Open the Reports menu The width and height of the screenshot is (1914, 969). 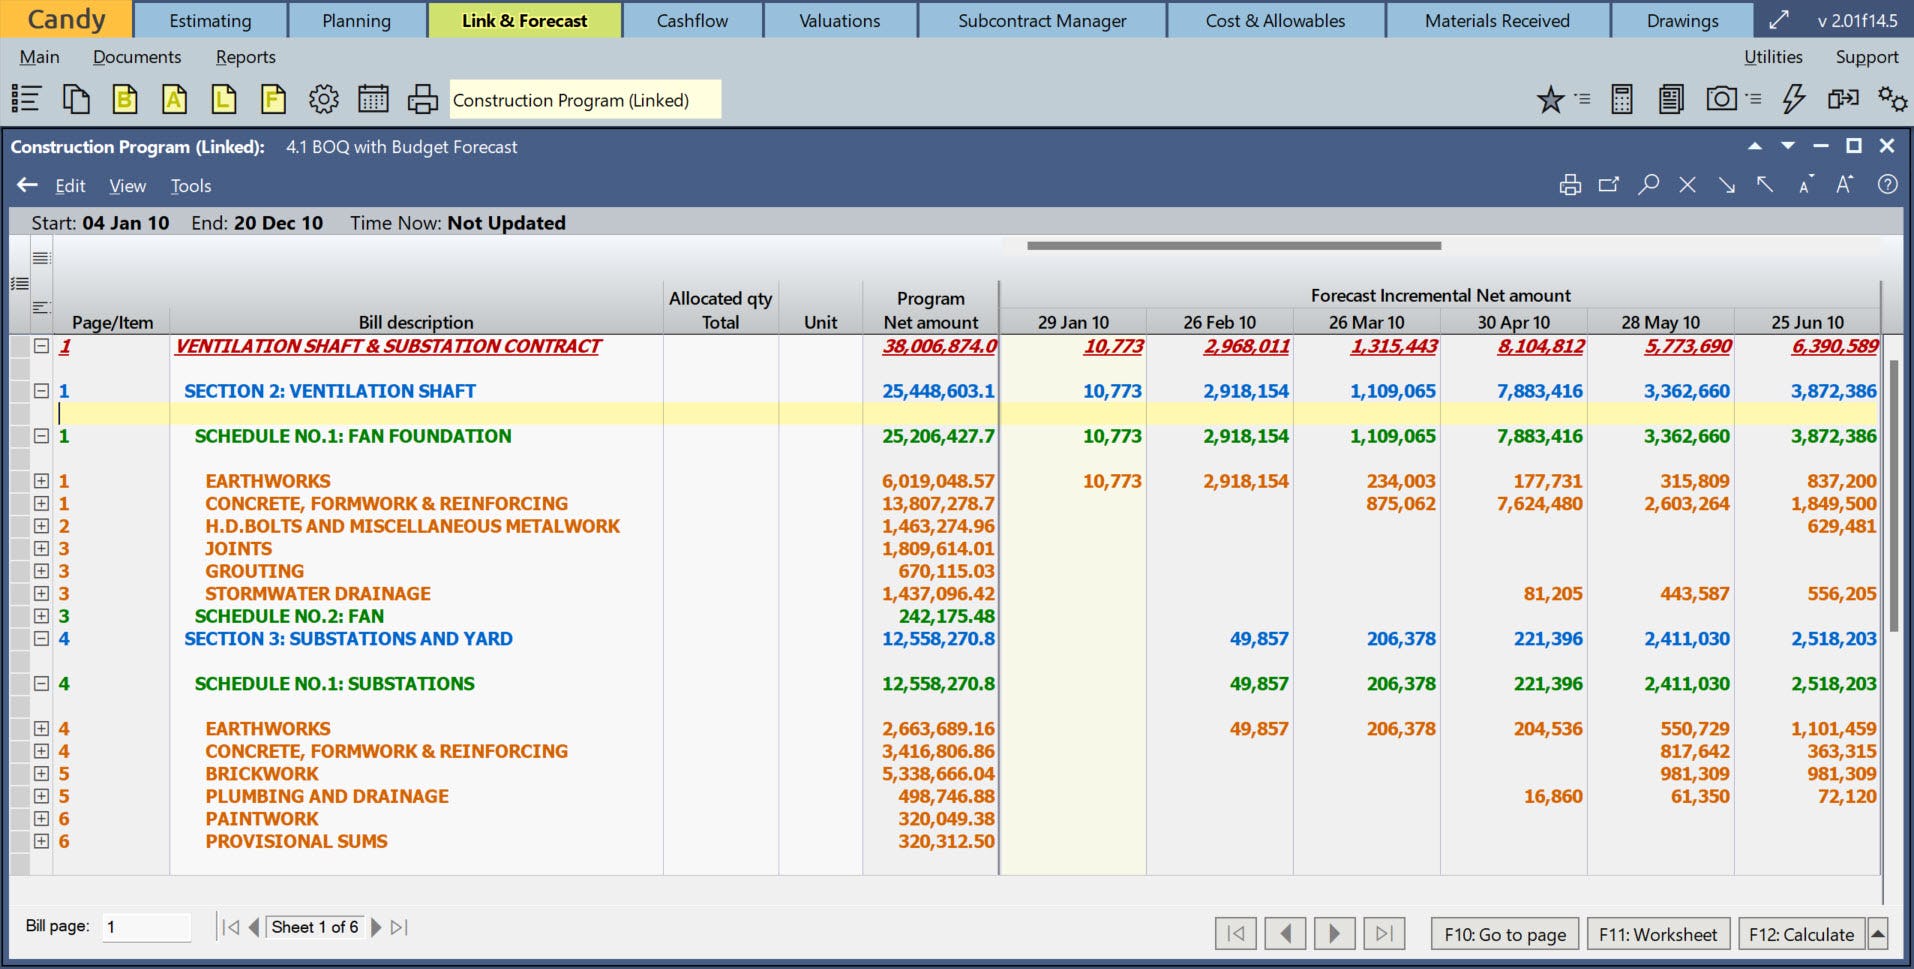point(246,57)
